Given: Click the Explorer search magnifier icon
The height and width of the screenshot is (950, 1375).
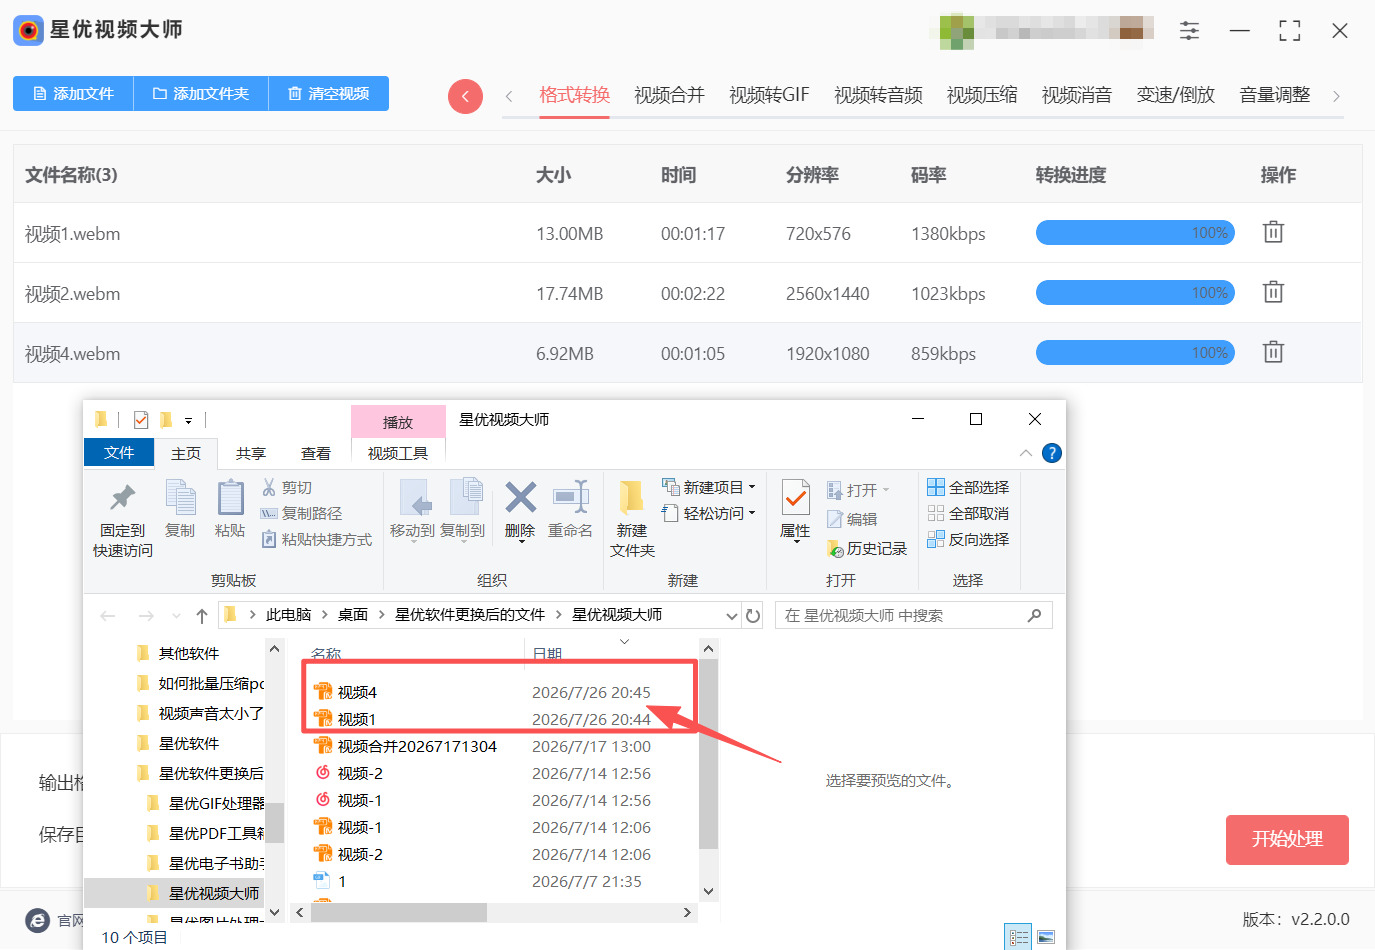Looking at the screenshot, I should tap(1035, 615).
